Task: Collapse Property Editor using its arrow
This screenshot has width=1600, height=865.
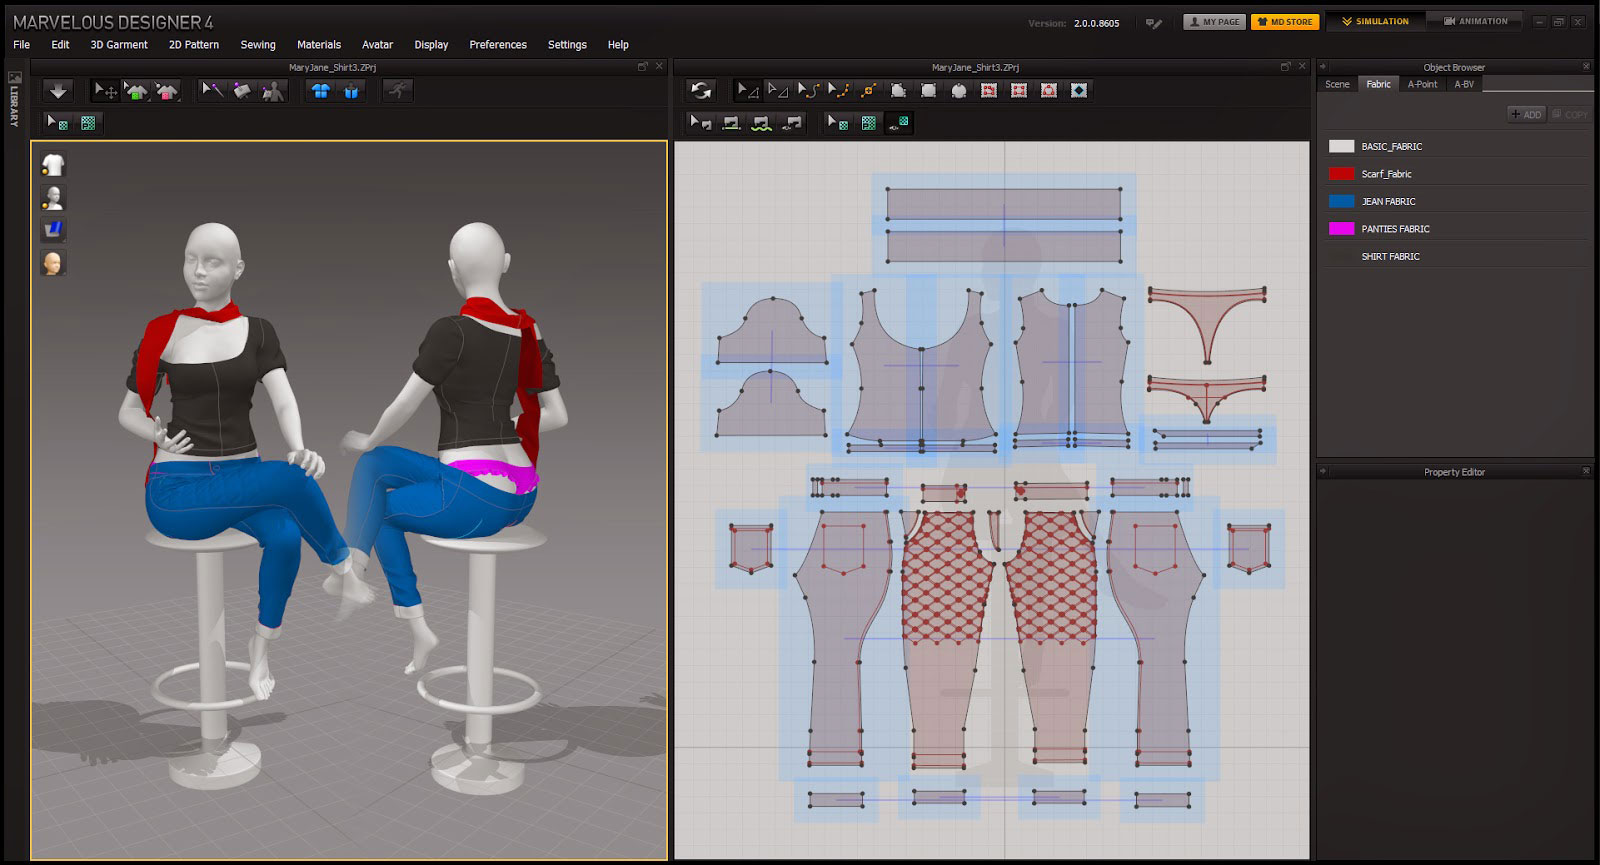Action: pyautogui.click(x=1323, y=472)
